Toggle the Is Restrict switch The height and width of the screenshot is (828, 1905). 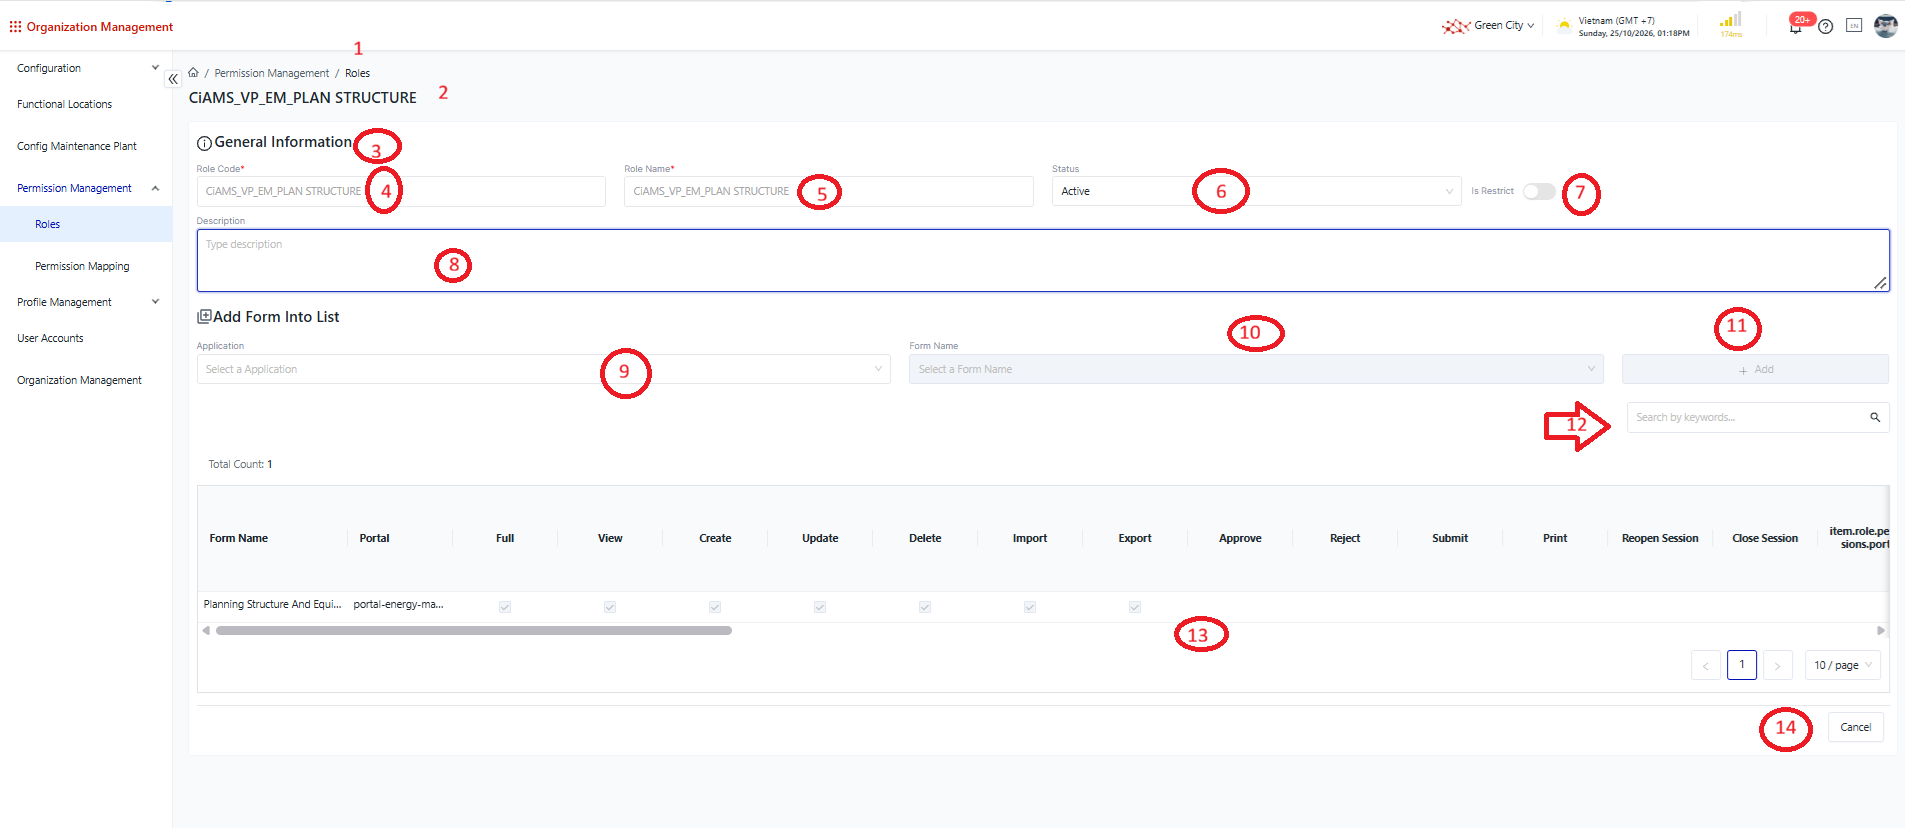(x=1539, y=191)
